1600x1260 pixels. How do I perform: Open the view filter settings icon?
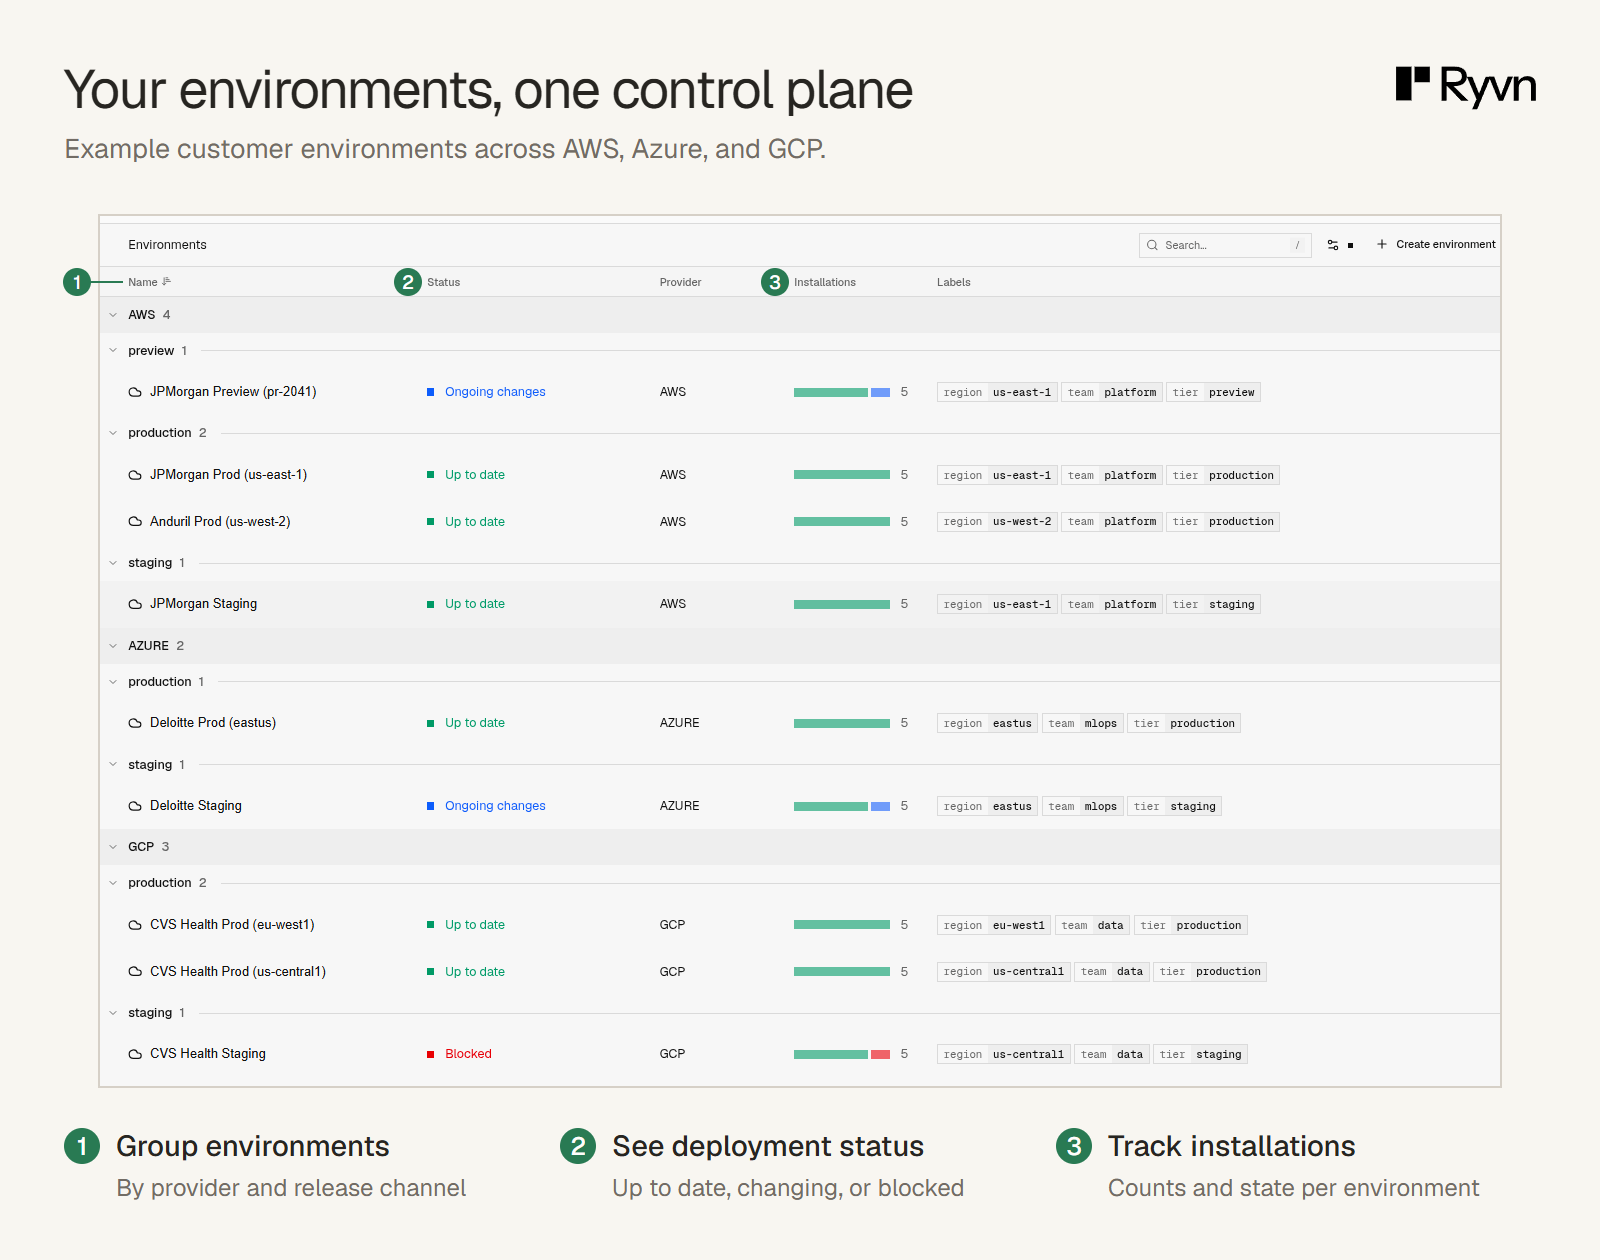coord(1333,245)
